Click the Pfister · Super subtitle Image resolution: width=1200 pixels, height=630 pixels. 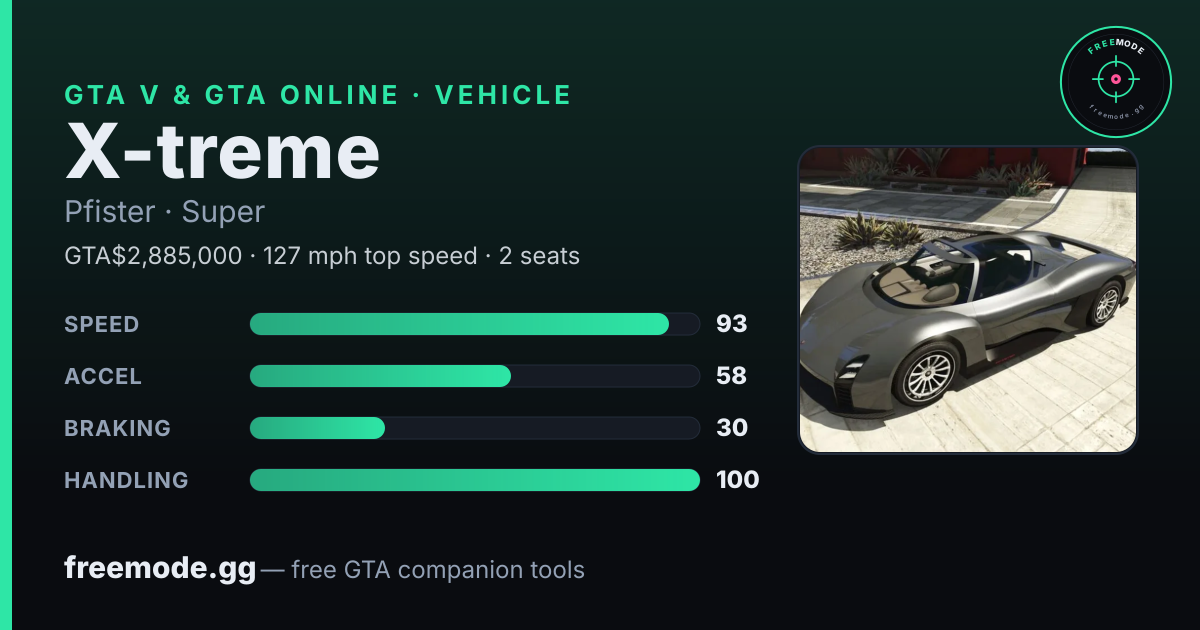[x=164, y=212]
